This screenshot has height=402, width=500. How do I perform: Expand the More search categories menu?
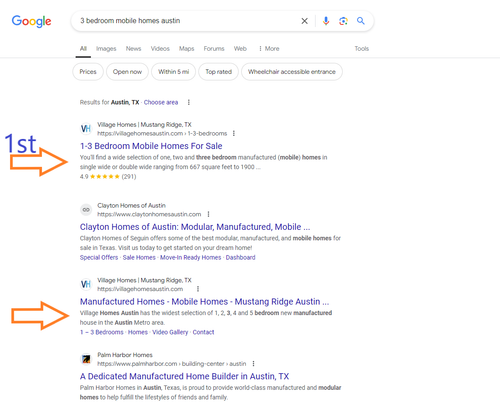pos(269,49)
